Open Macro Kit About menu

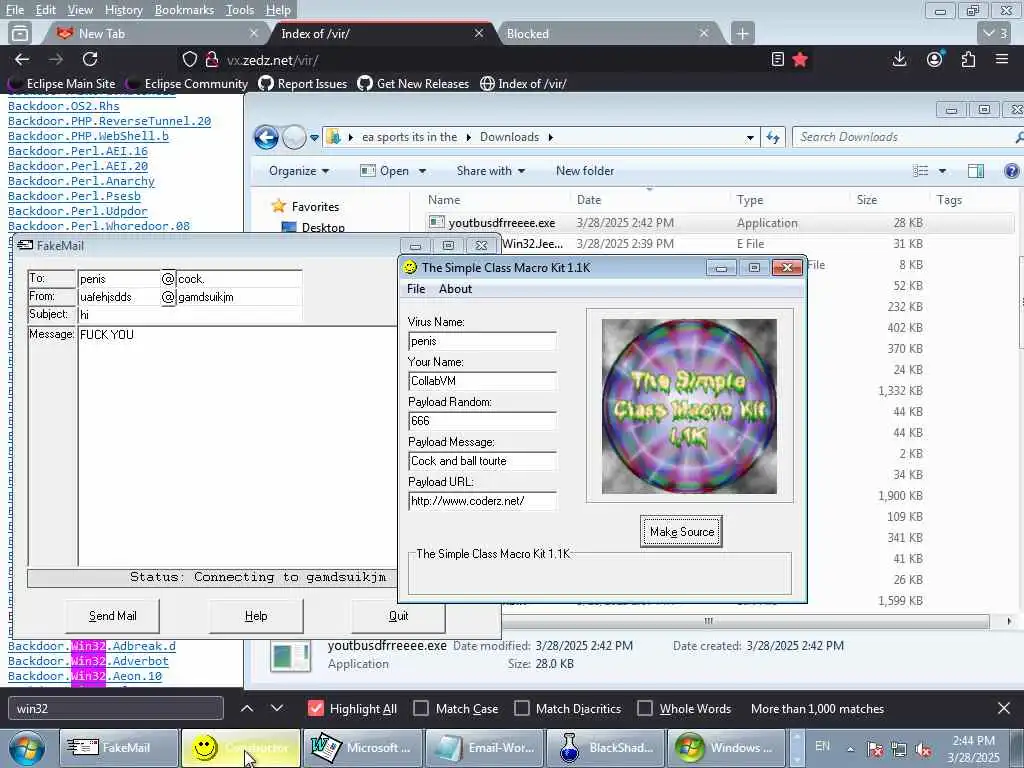pos(455,289)
